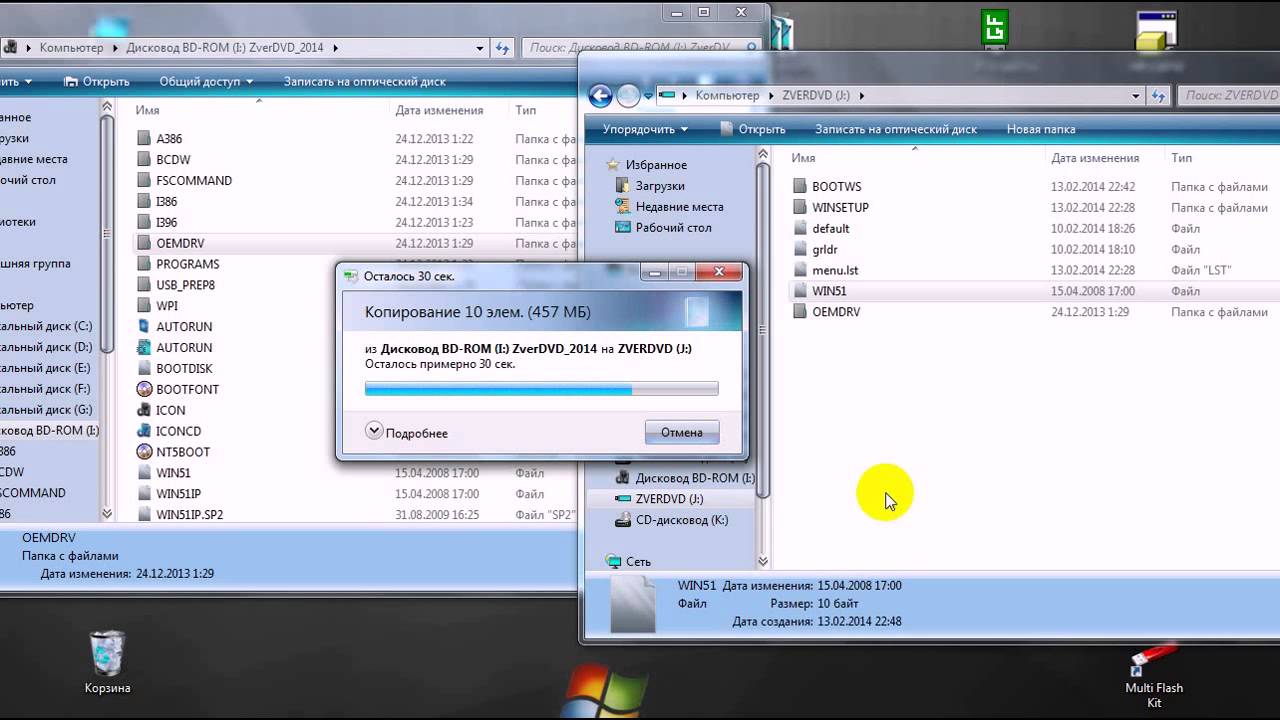
Task: Open address history dropdown in ZVERDVD window
Action: (1136, 96)
